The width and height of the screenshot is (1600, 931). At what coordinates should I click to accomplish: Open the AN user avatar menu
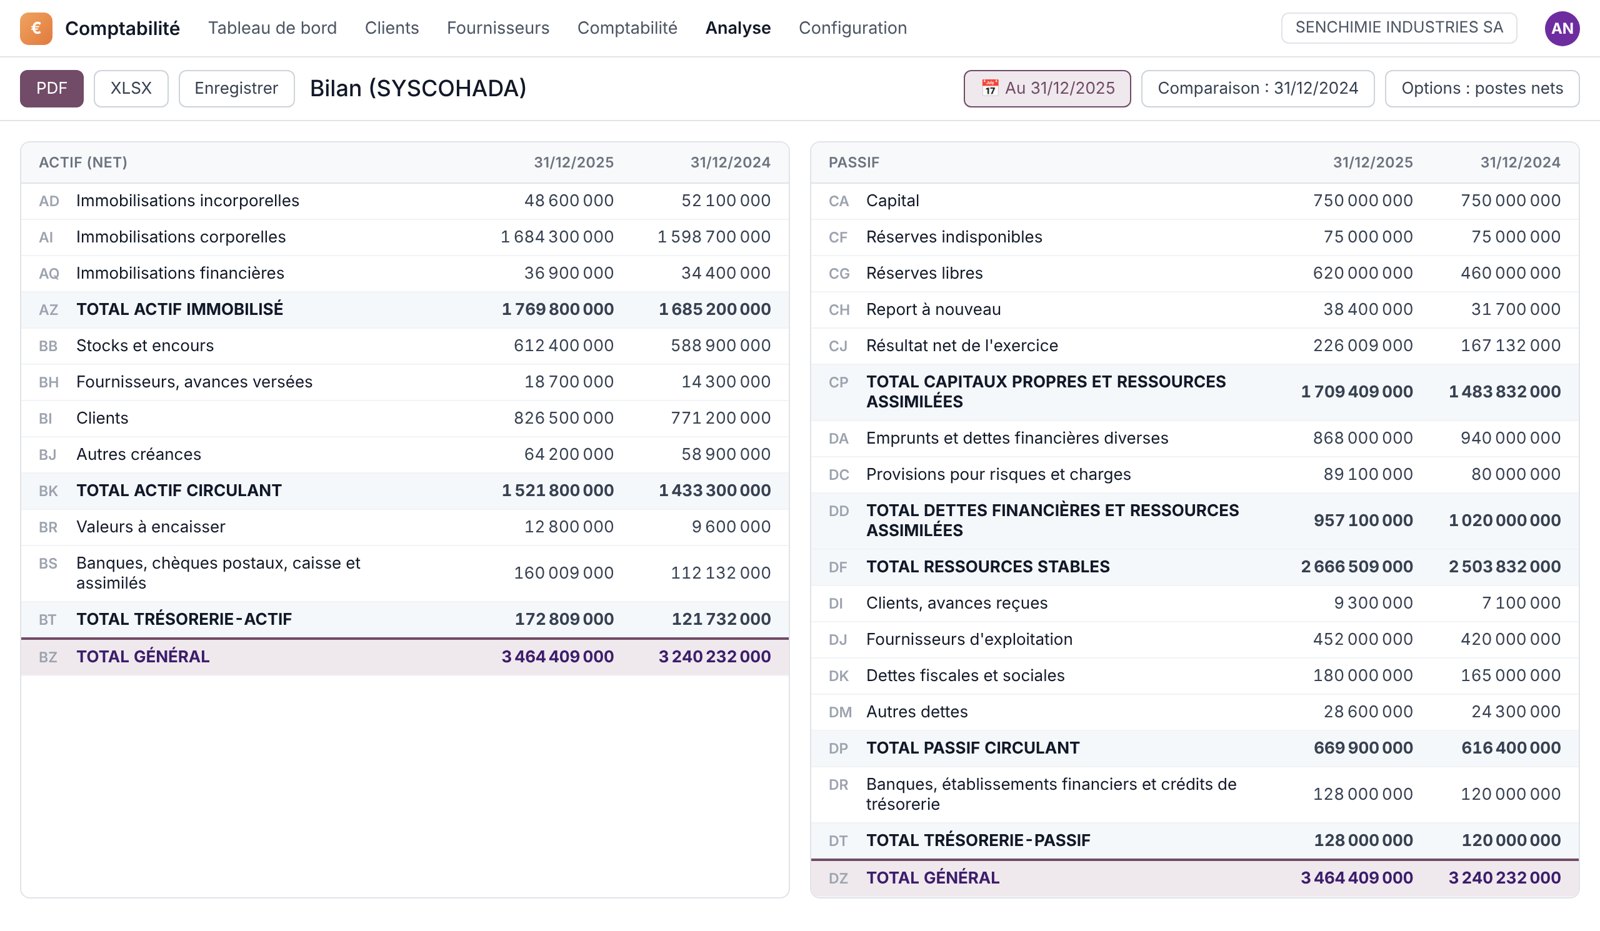pyautogui.click(x=1562, y=28)
